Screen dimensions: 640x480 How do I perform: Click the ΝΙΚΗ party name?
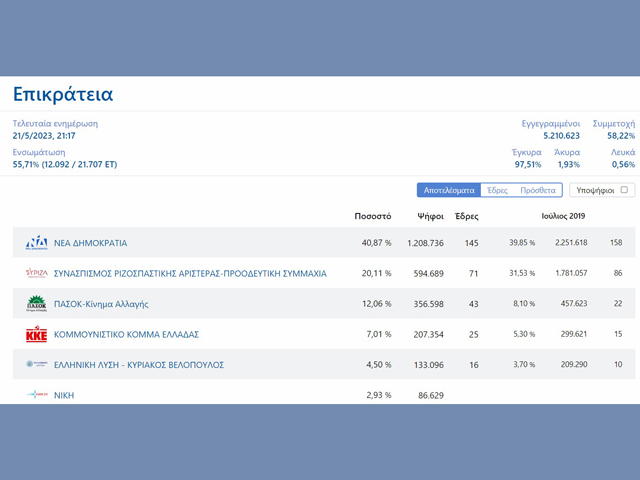[x=64, y=396]
